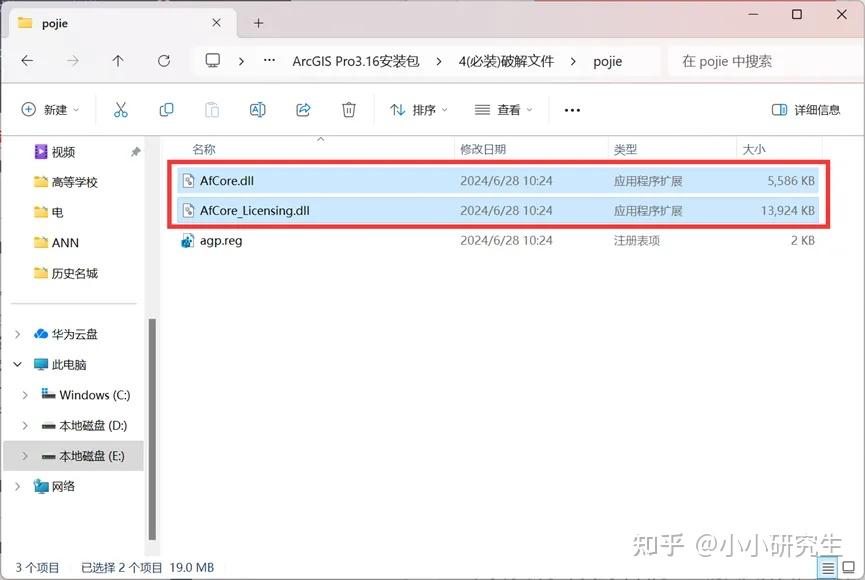
Task: Show hidden breadcrumb path with ellipsis
Action: pos(269,60)
